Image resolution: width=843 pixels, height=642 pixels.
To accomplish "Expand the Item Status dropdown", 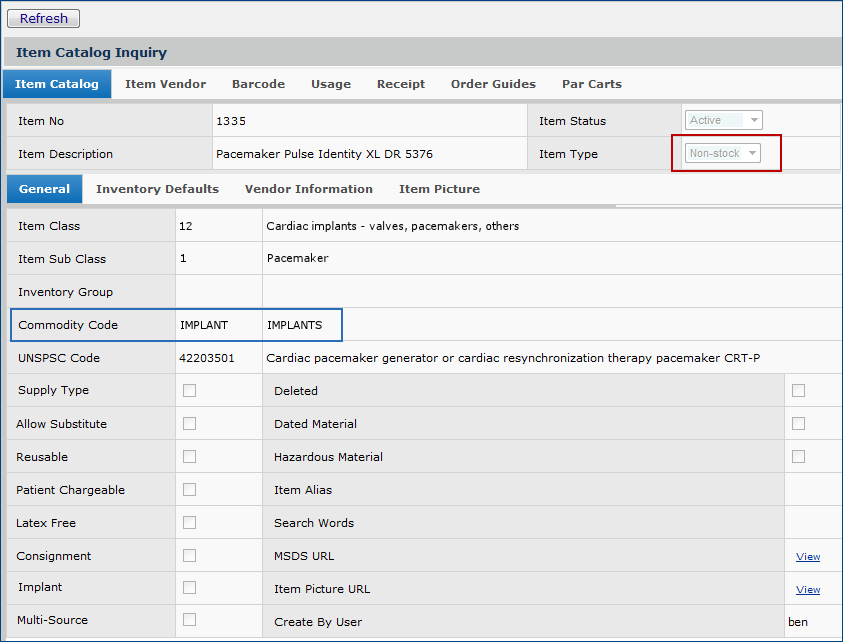I will point(723,120).
